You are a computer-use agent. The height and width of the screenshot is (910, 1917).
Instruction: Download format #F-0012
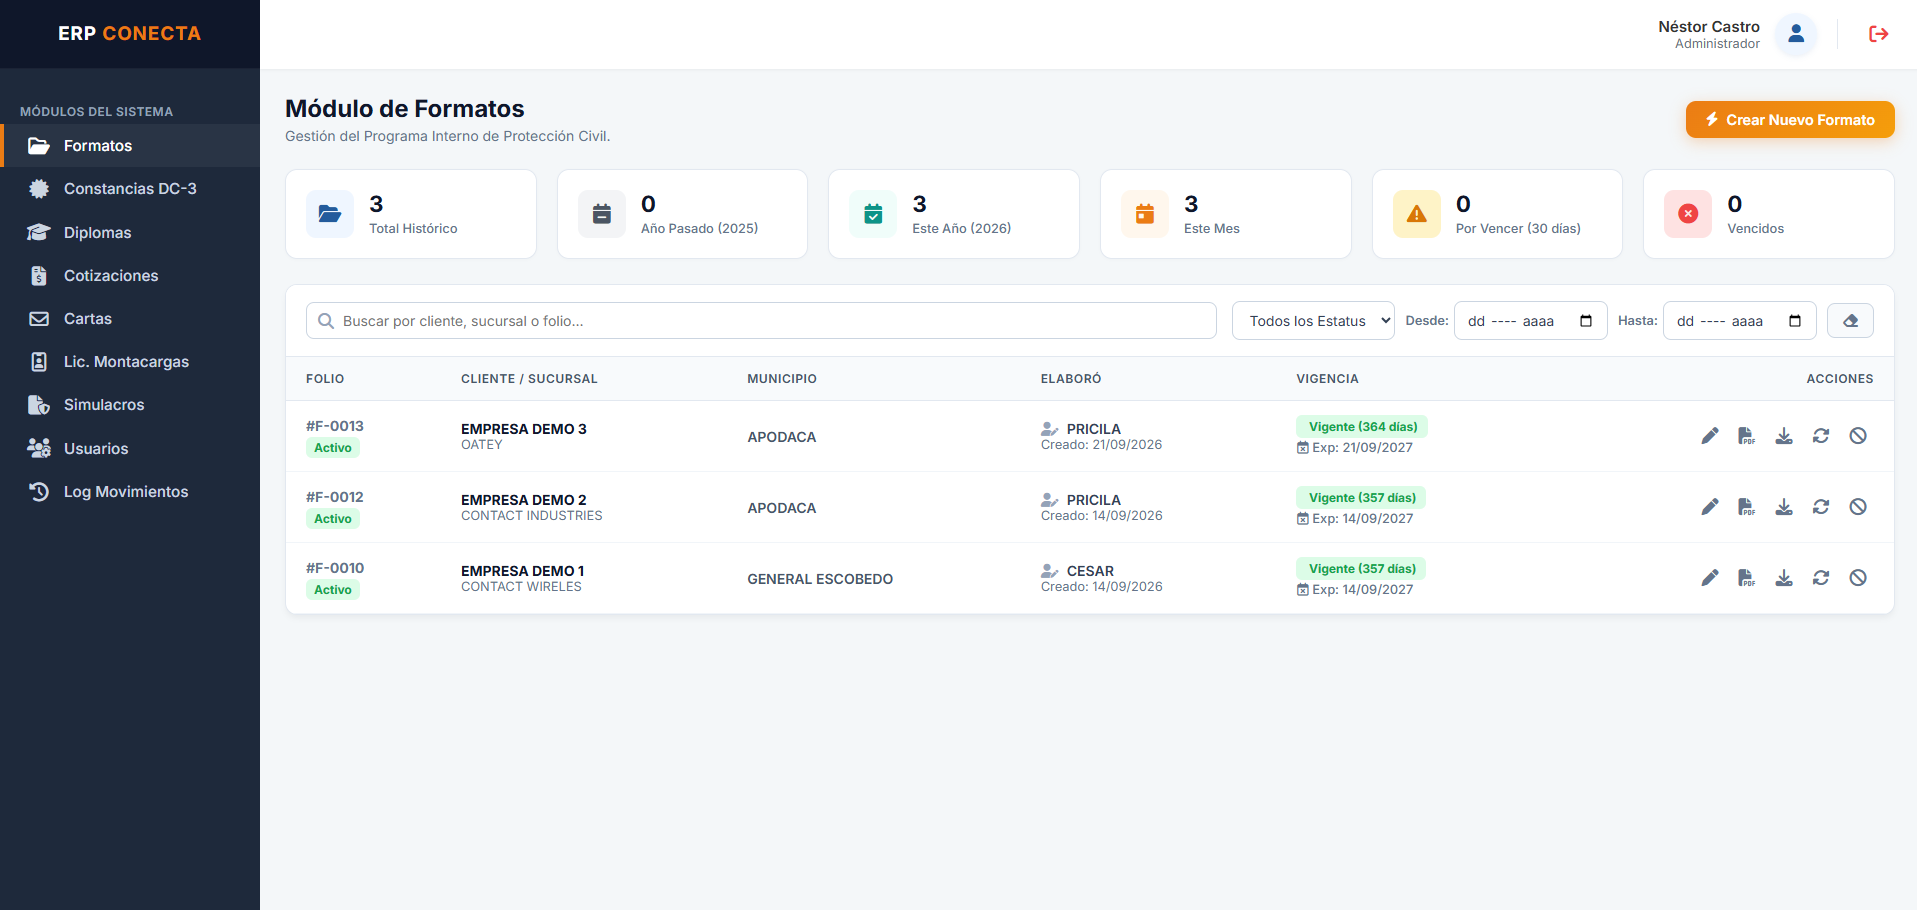coord(1784,507)
